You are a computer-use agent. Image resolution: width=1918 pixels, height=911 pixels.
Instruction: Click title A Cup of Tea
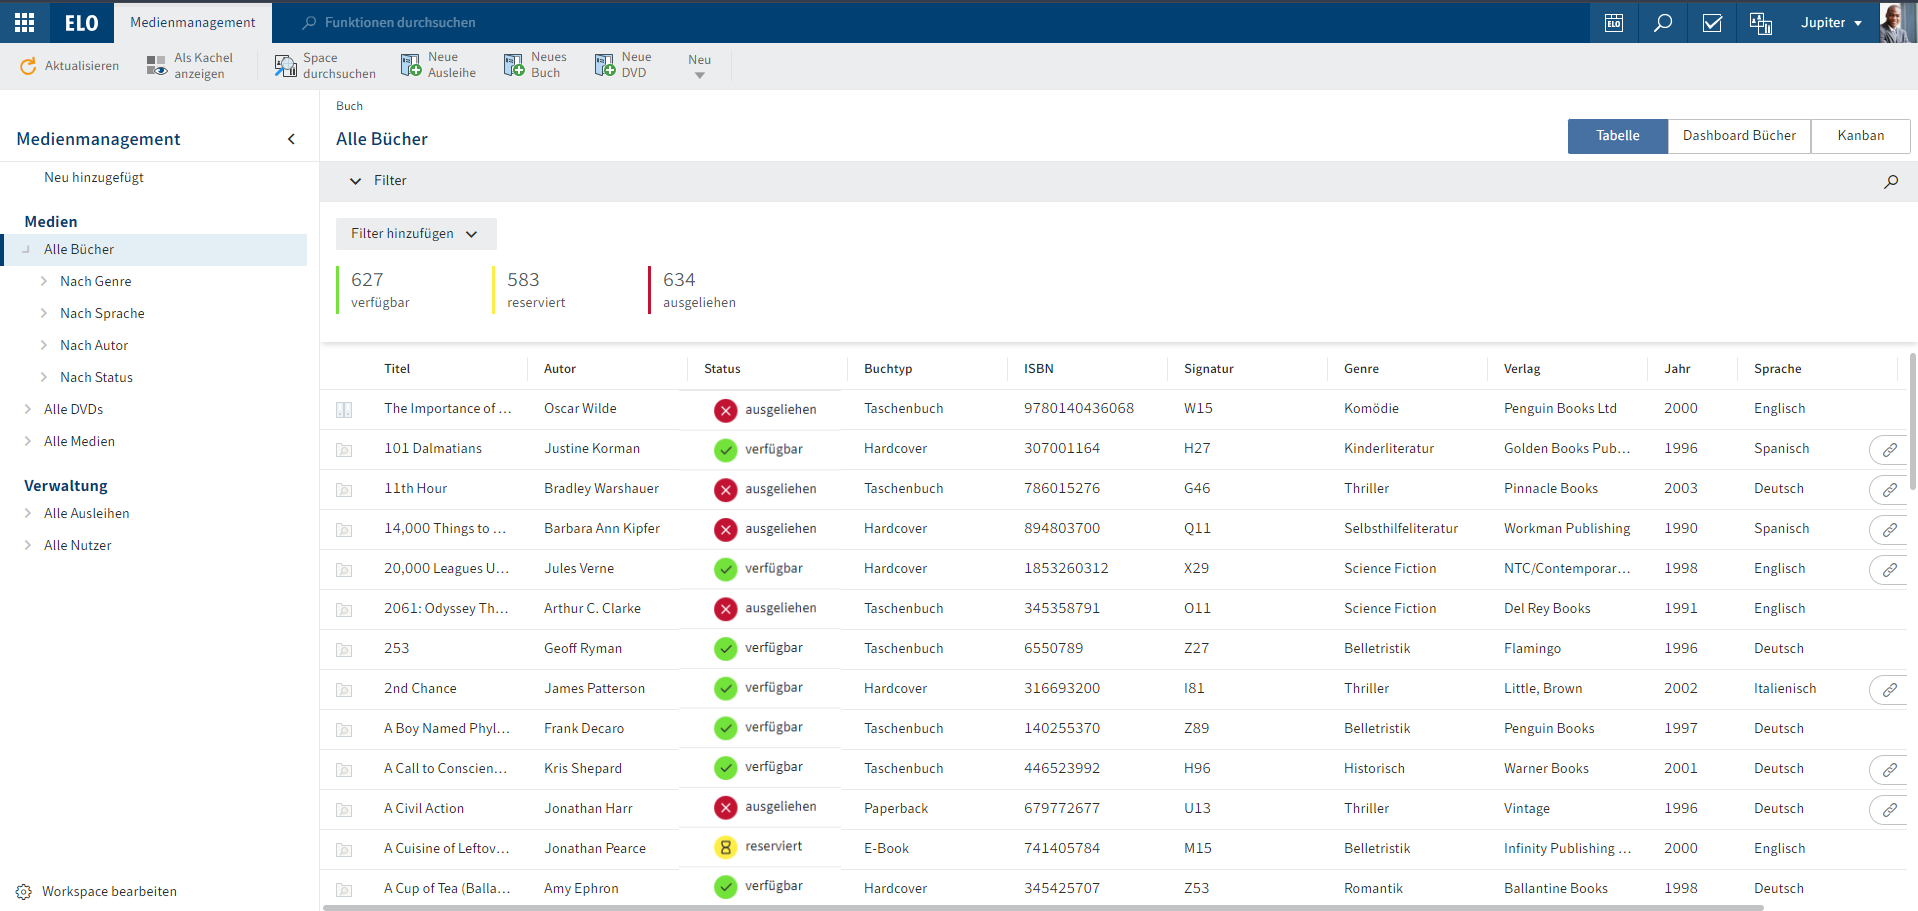click(x=447, y=889)
